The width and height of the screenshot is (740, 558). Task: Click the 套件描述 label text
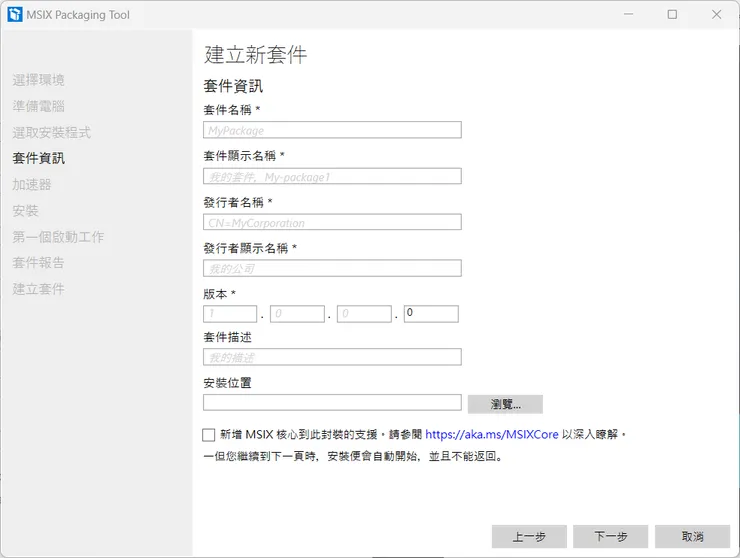[227, 337]
